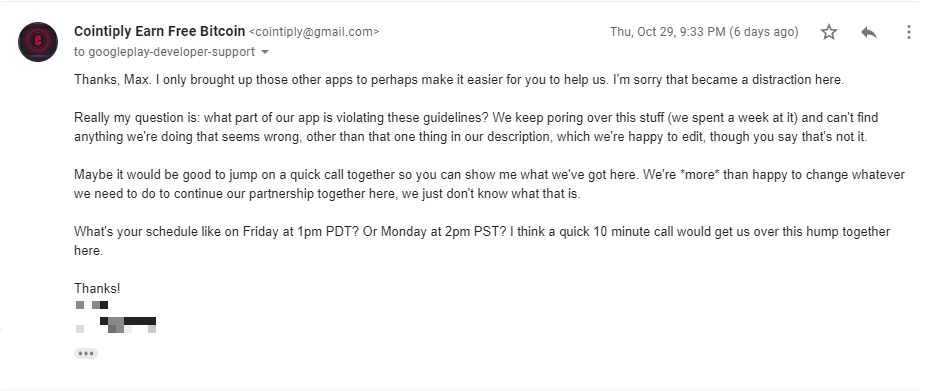
Task: Click the "(6 days ago)" text
Action: pyautogui.click(x=764, y=32)
